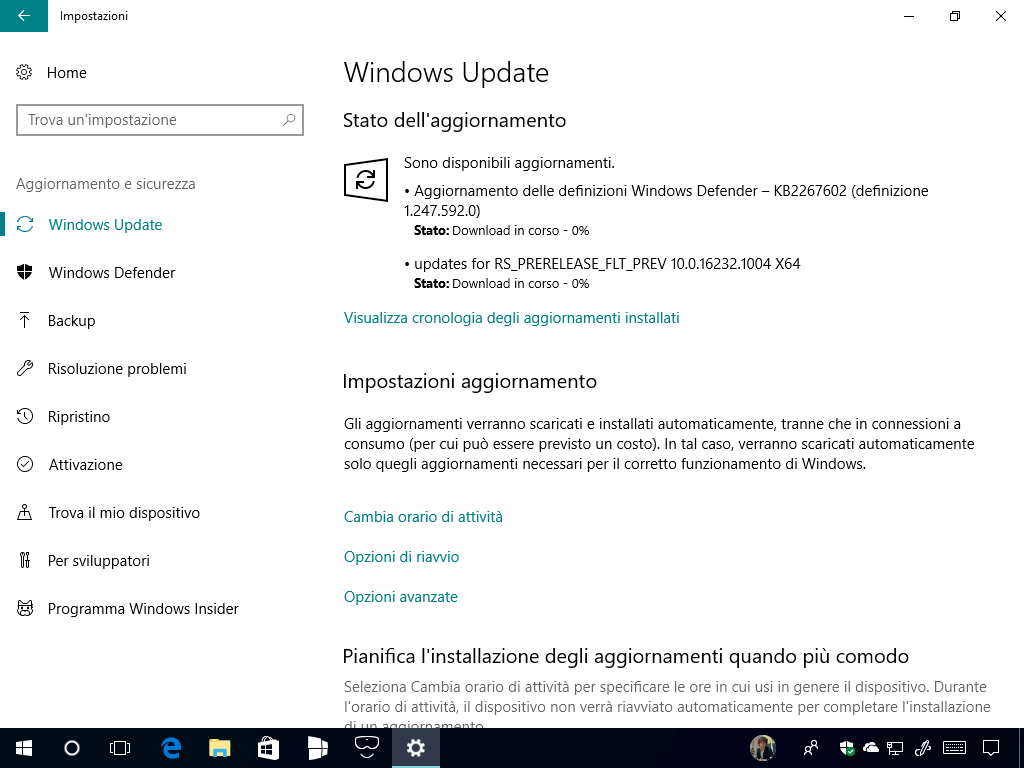
Task: Open the Store bag icon on taskbar
Action: (x=268, y=748)
